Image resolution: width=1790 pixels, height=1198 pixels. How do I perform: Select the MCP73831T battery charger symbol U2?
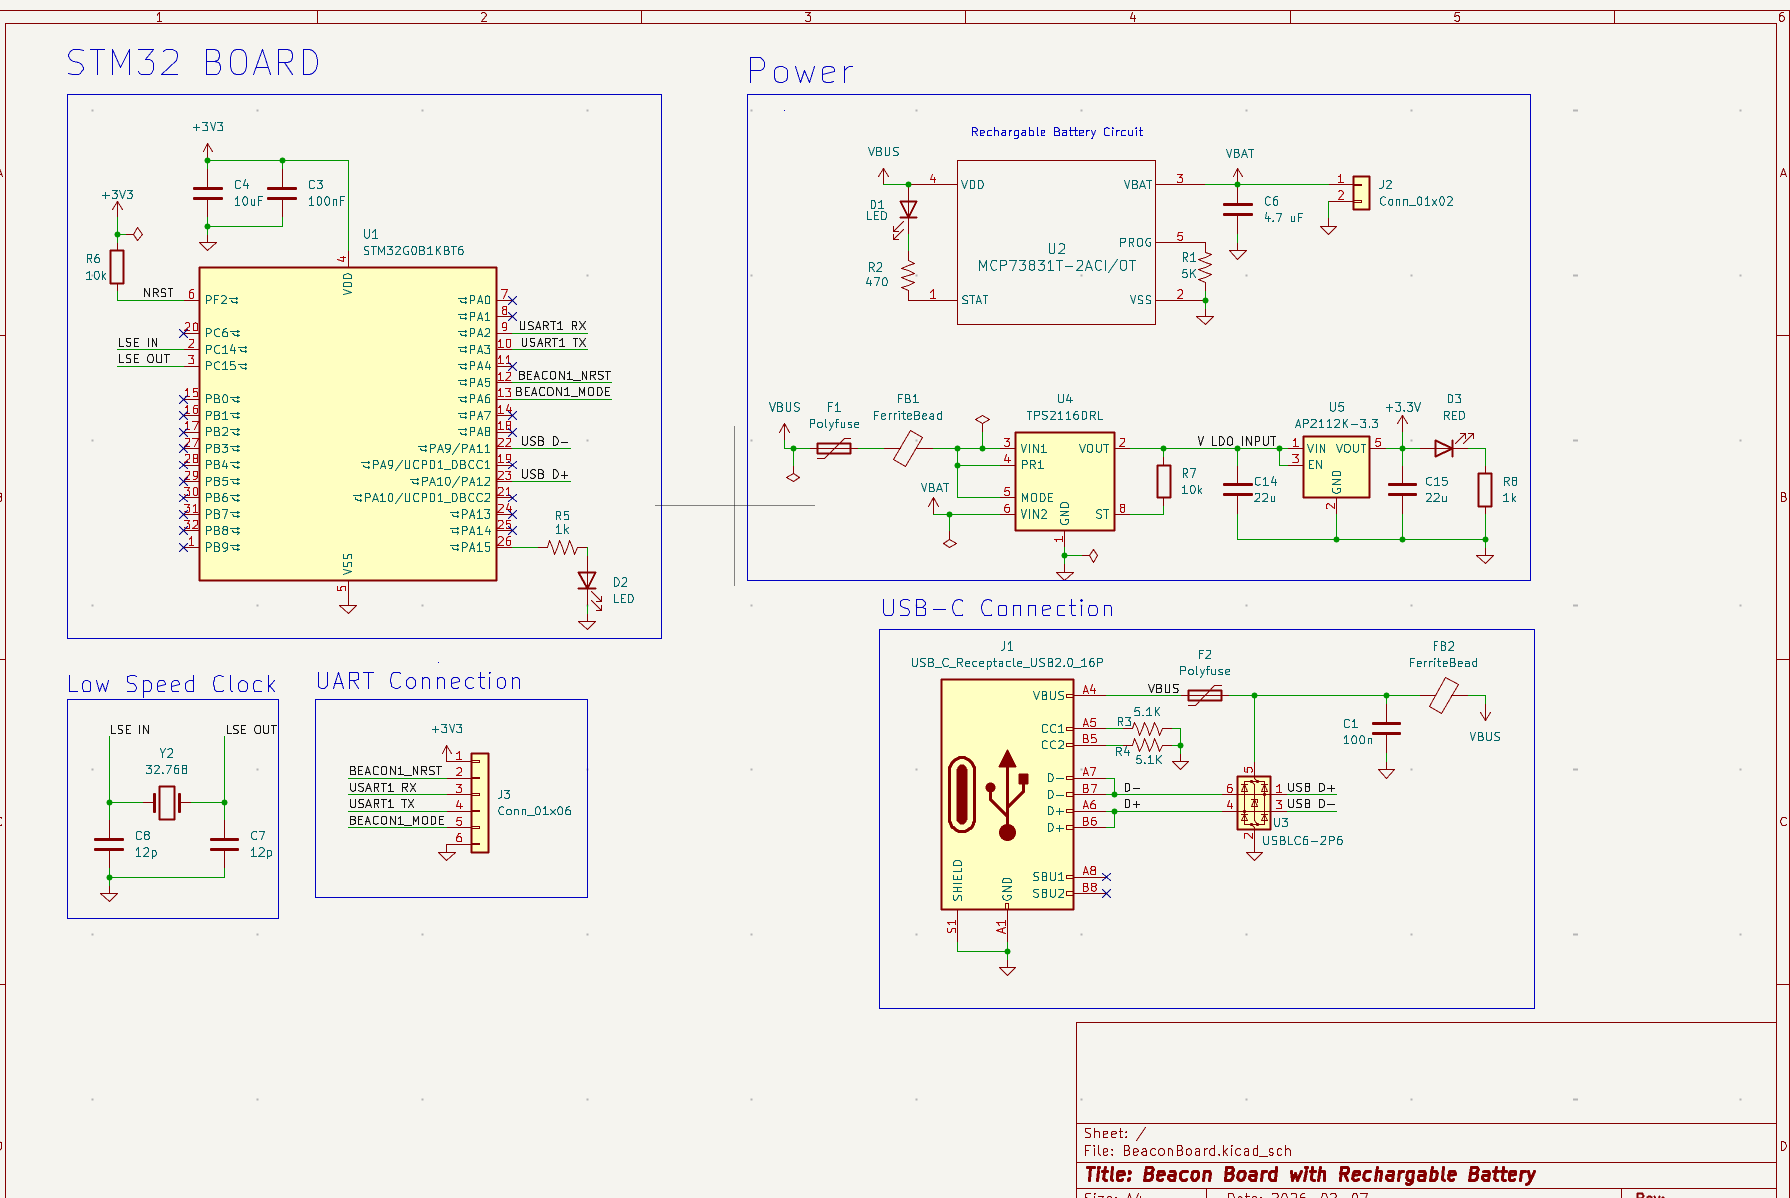click(x=1056, y=240)
